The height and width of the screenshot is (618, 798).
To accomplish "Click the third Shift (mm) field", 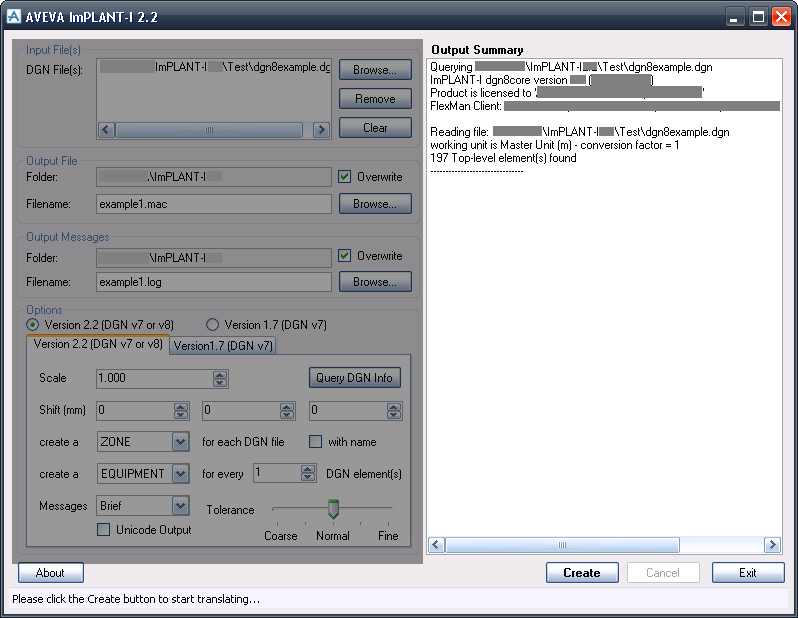I will (x=348, y=410).
